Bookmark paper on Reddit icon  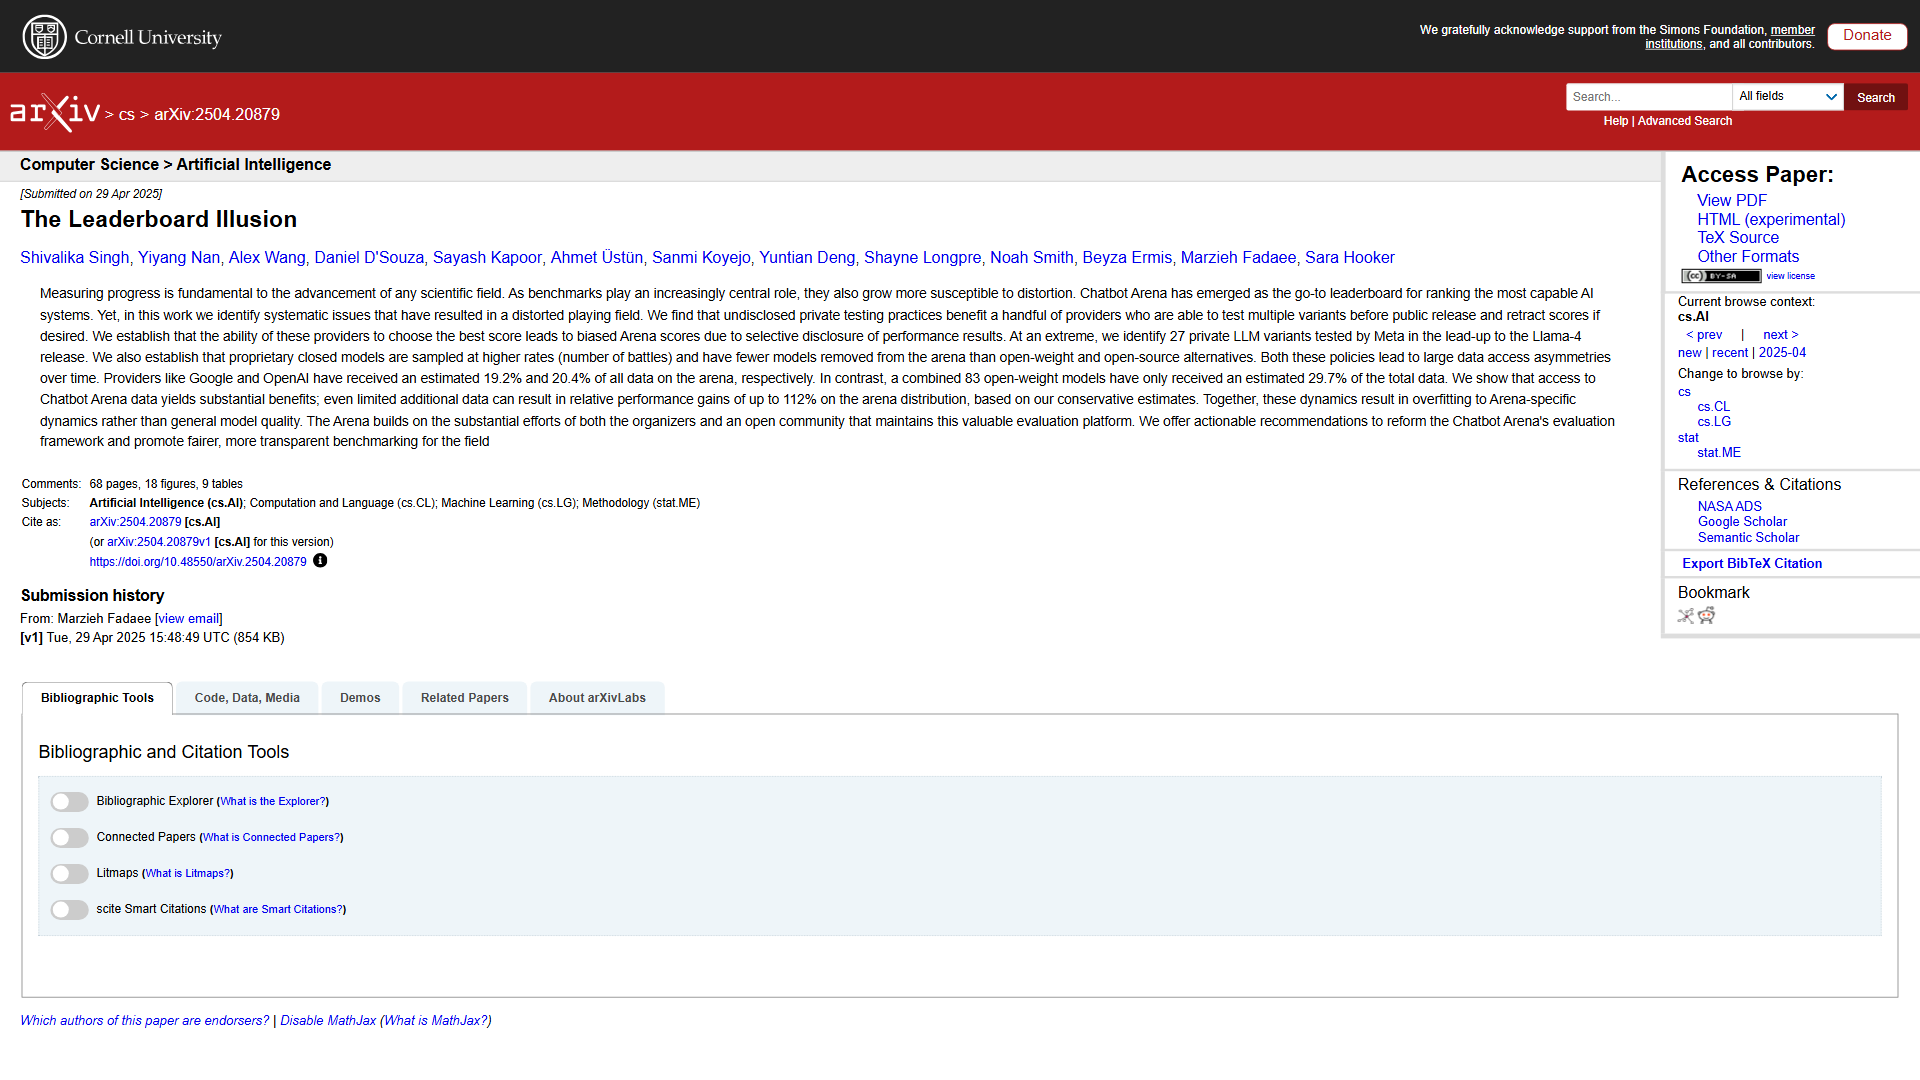[x=1707, y=616]
